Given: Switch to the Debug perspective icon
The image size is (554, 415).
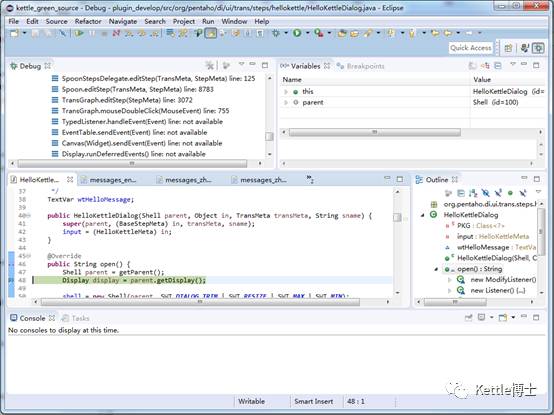Looking at the screenshot, I should click(x=538, y=48).
